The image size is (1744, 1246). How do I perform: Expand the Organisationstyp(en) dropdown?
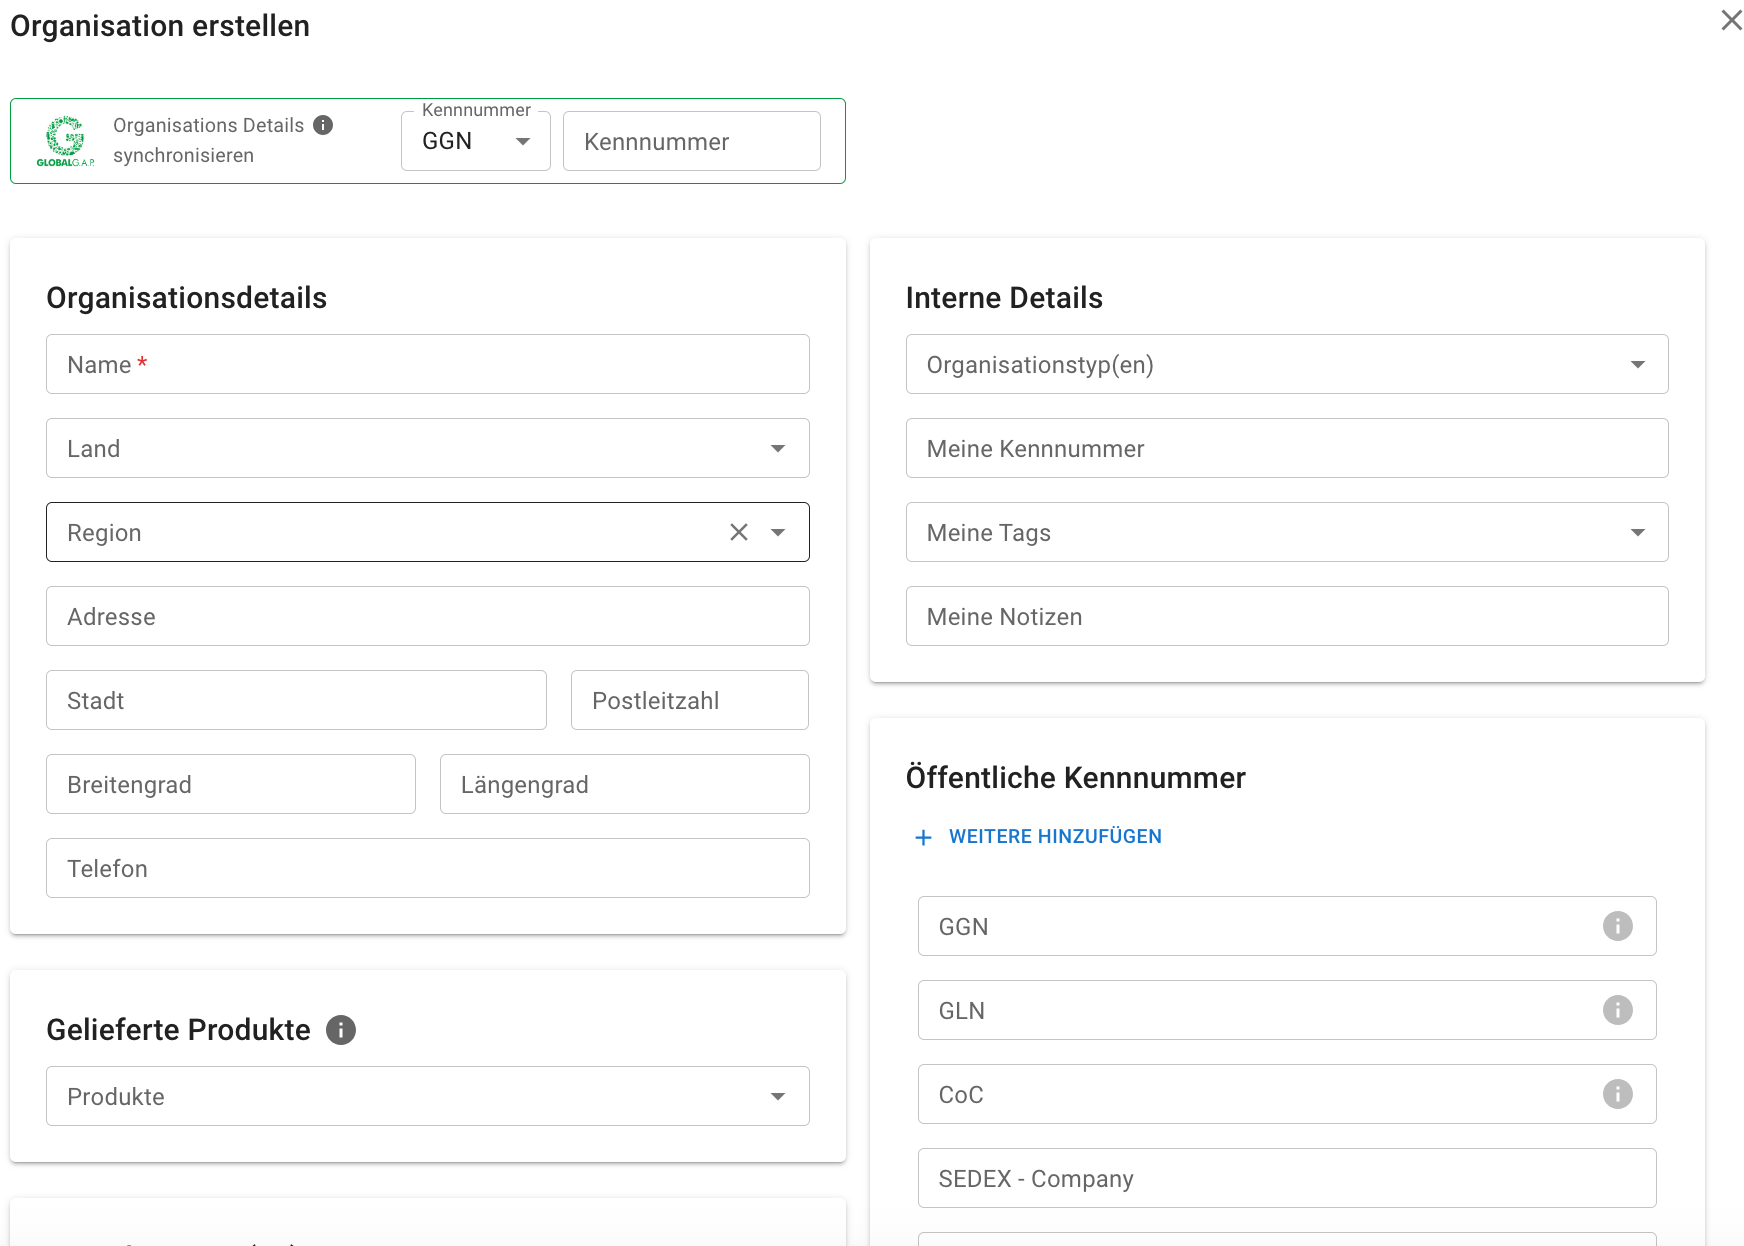point(1287,364)
